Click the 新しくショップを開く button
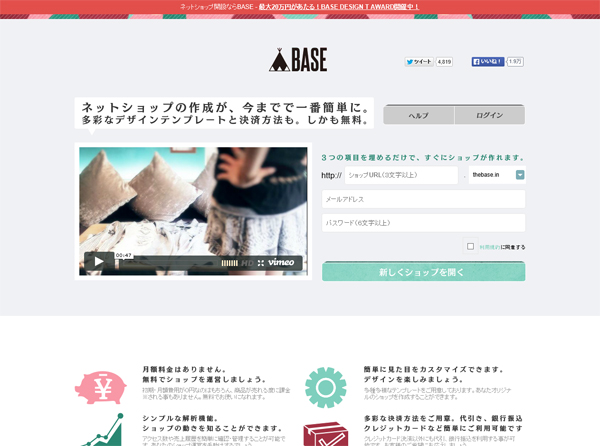This screenshot has width=600, height=446. click(x=423, y=271)
